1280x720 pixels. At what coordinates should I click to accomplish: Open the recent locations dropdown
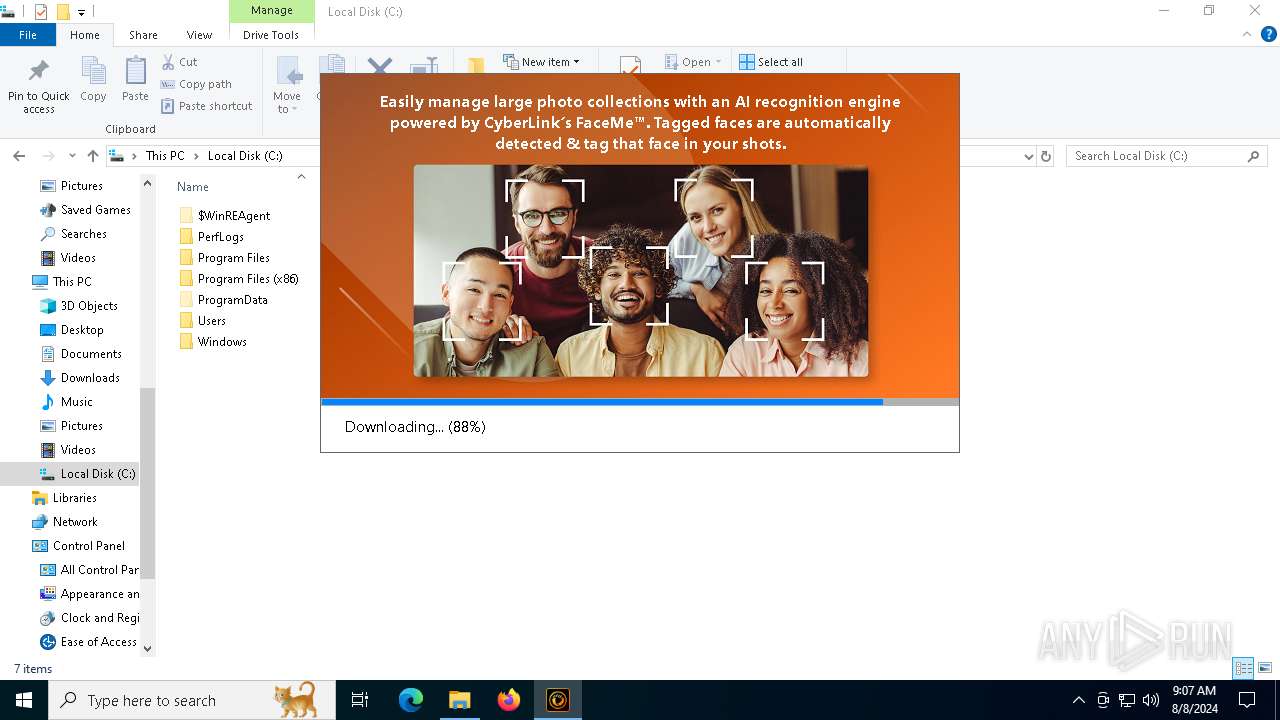[72, 156]
